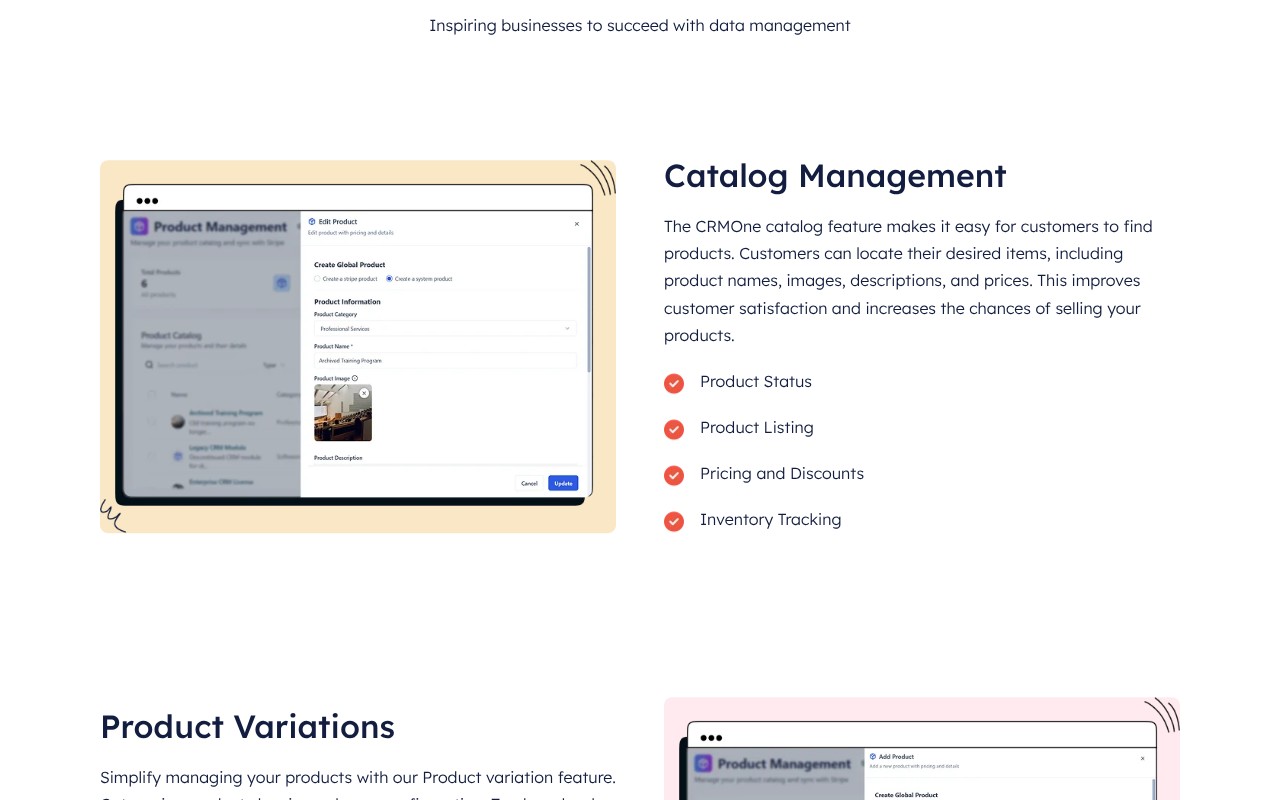Click the Product Information section heading
This screenshot has height=800, width=1280.
(x=347, y=302)
